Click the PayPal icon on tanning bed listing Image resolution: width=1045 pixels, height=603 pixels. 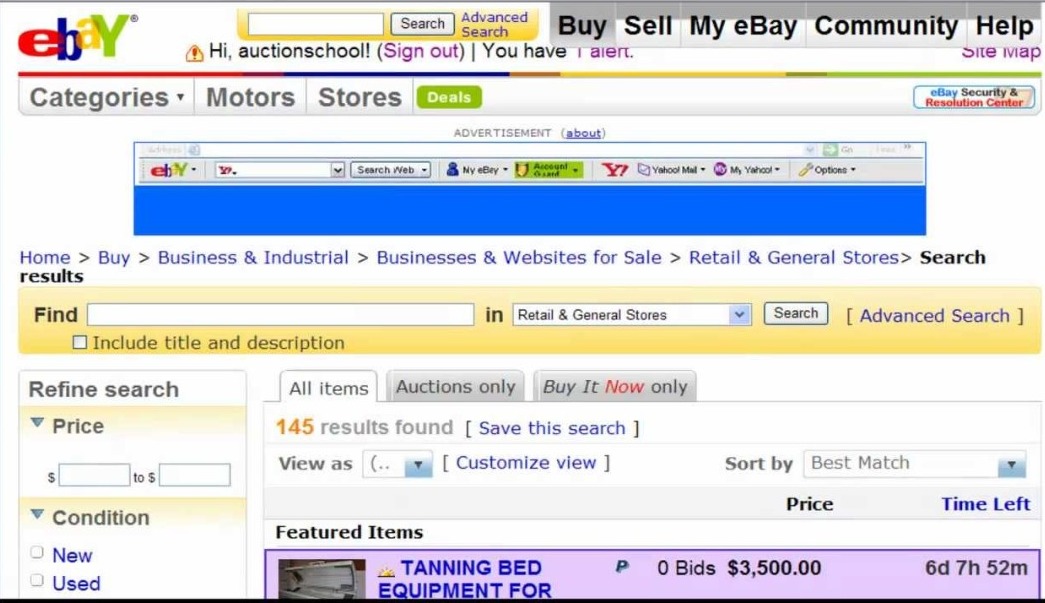pyautogui.click(x=622, y=567)
